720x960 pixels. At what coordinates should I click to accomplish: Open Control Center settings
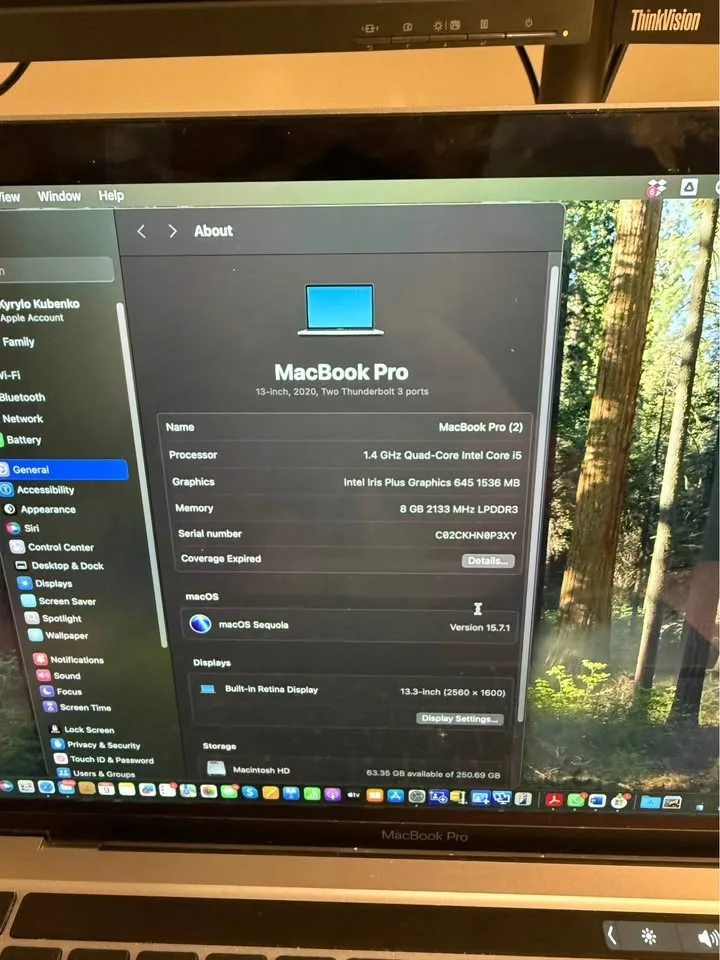point(53,547)
